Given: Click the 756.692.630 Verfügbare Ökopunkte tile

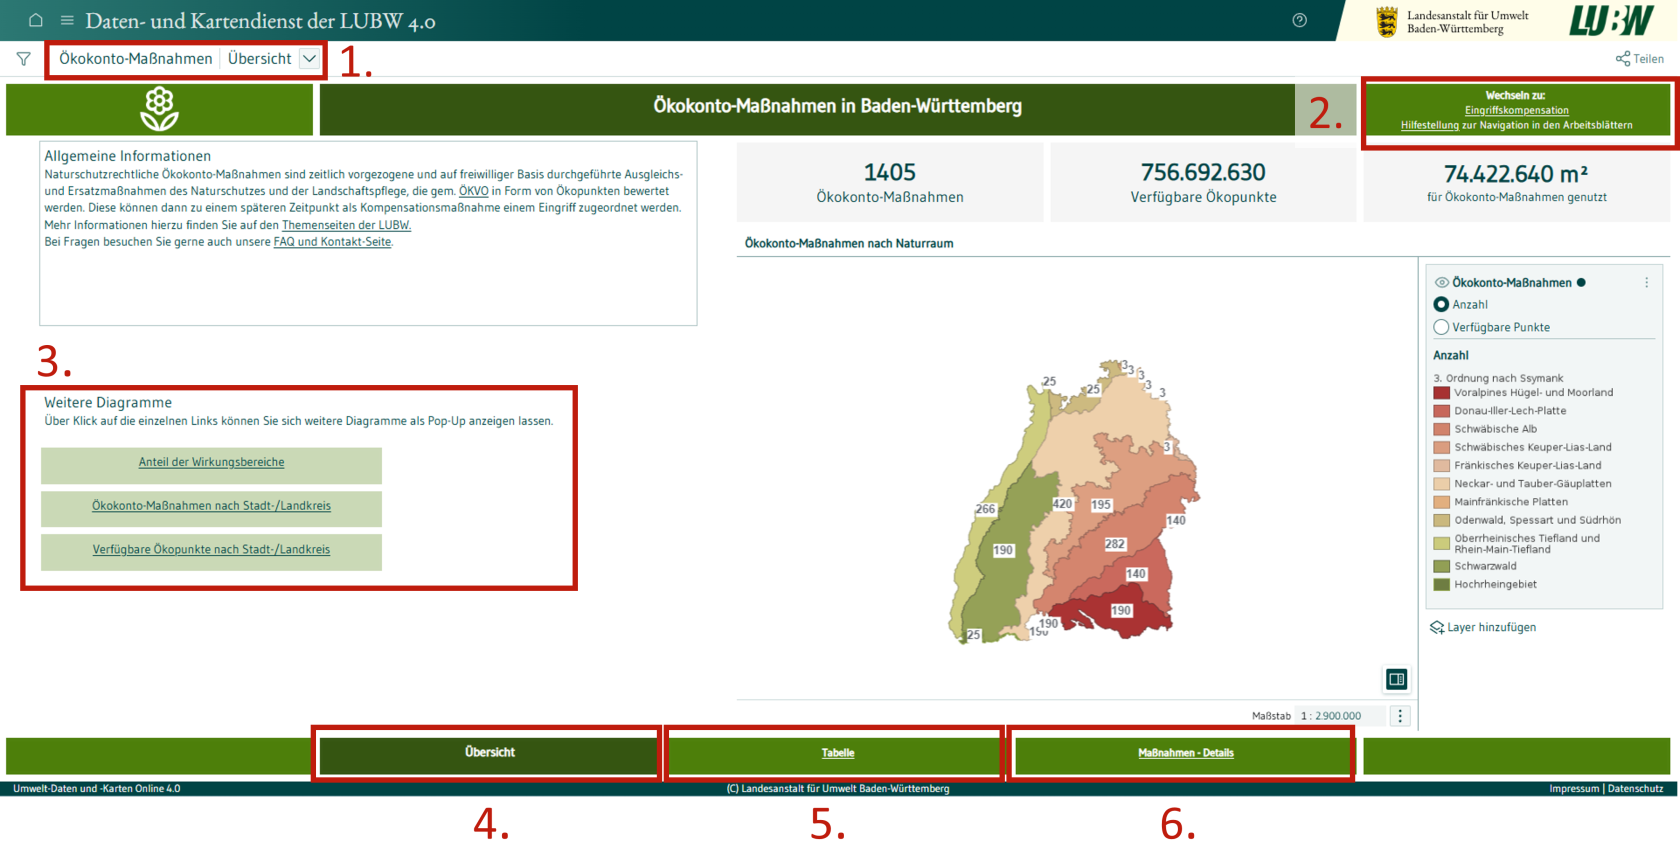Looking at the screenshot, I should click(1203, 182).
